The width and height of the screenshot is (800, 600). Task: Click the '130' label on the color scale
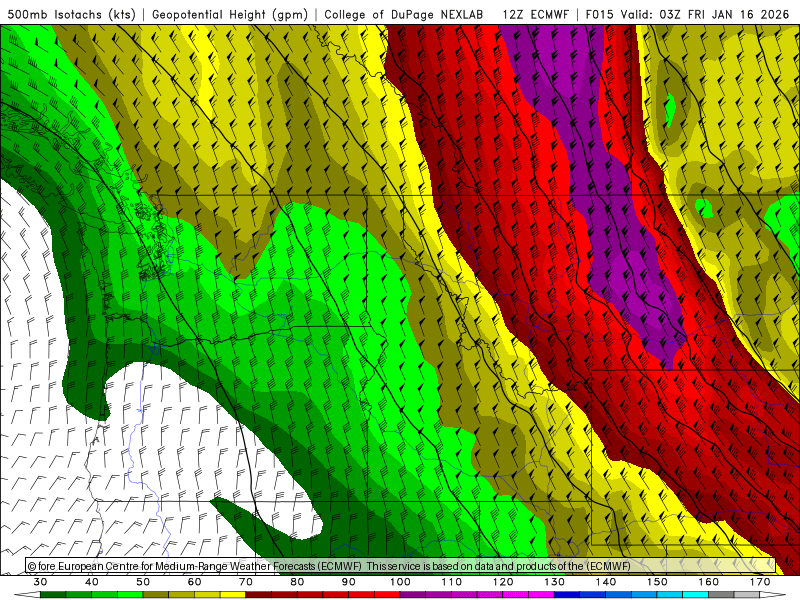[555, 582]
